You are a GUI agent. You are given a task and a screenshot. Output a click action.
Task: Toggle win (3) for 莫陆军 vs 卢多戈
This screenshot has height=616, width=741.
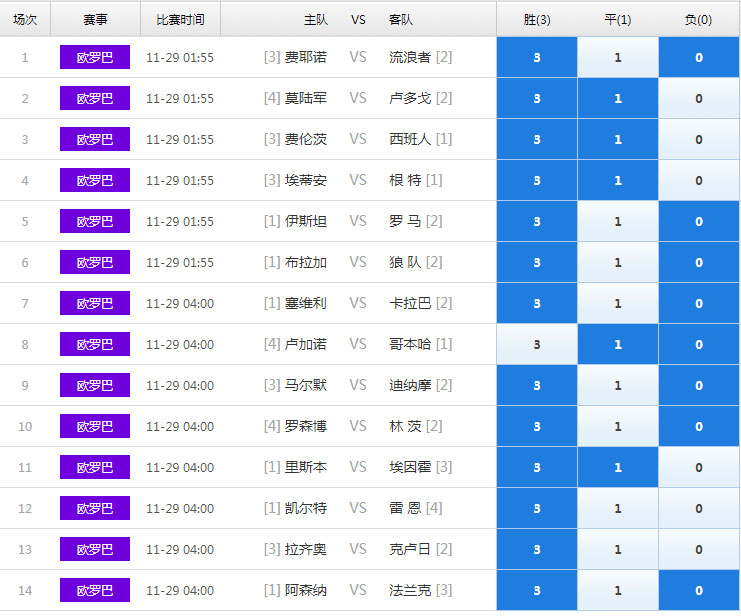[537, 98]
